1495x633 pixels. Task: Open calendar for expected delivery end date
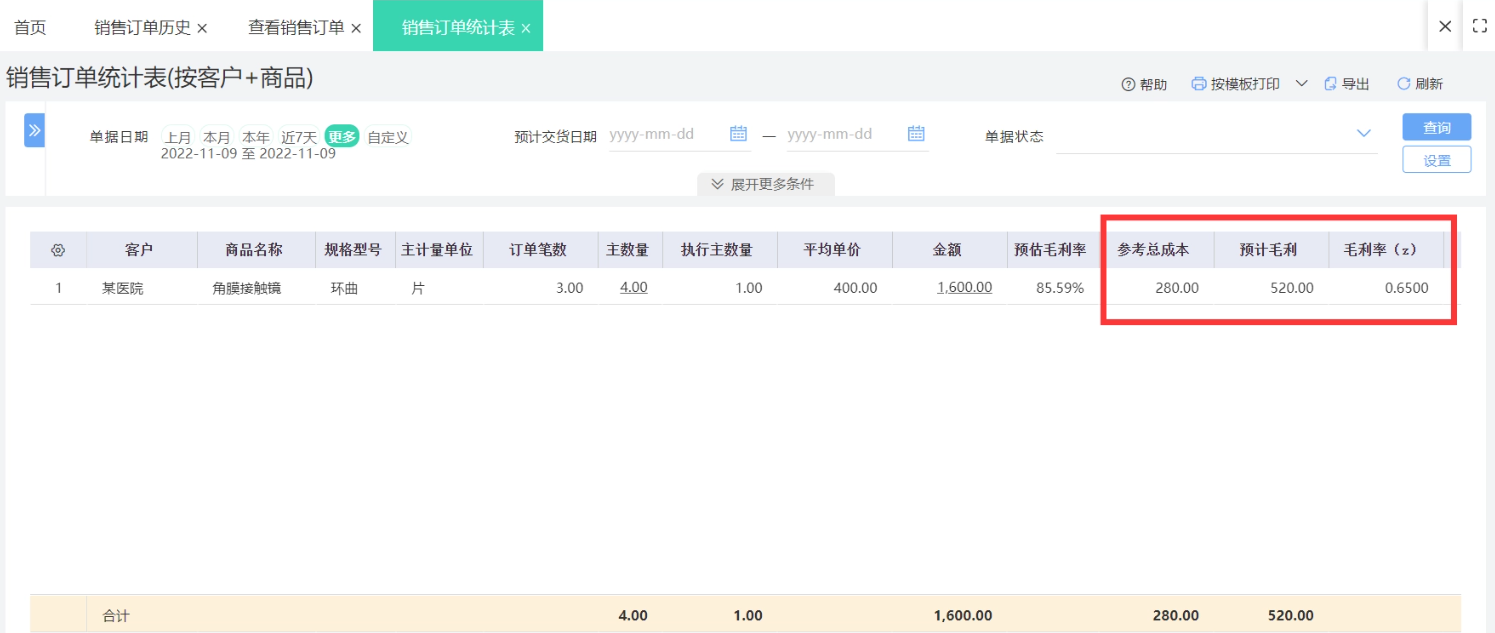tap(915, 134)
